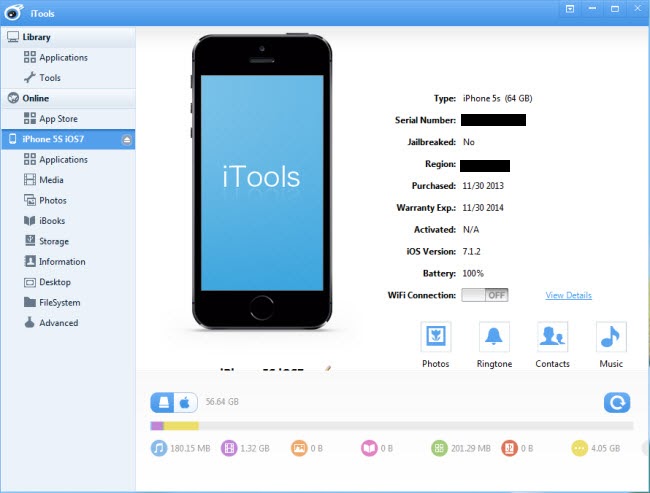Click the iTools phone preview image
Viewport: 650px width, 493px height.
pyautogui.click(x=262, y=182)
